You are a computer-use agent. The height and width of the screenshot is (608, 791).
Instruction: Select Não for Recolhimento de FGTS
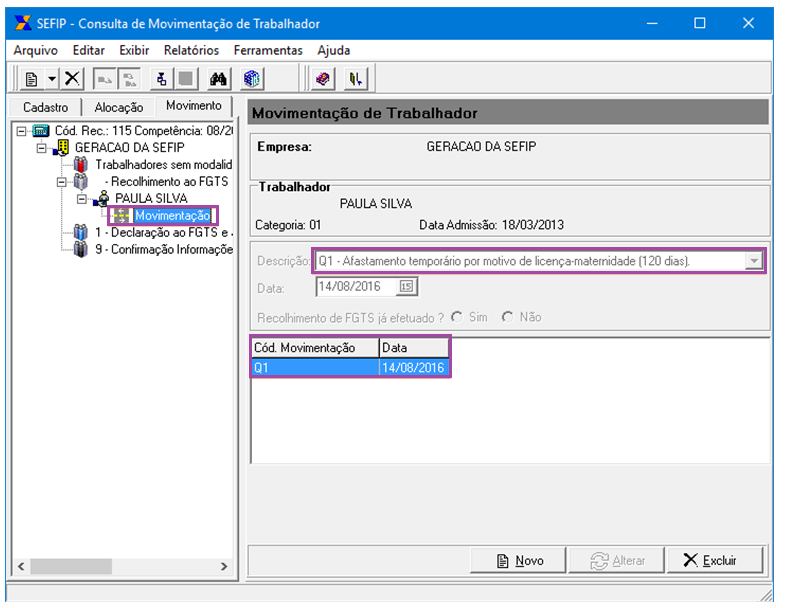click(507, 317)
